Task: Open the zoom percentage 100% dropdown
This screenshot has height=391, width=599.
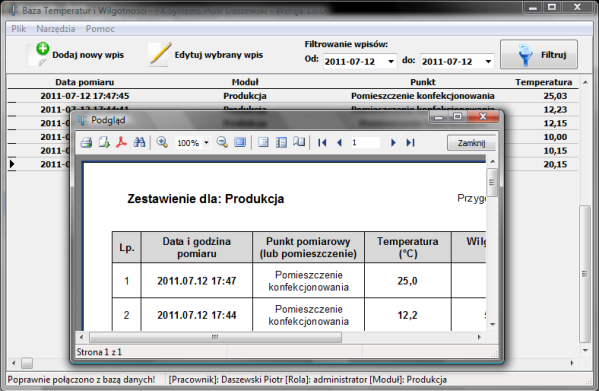Action: pos(206,143)
